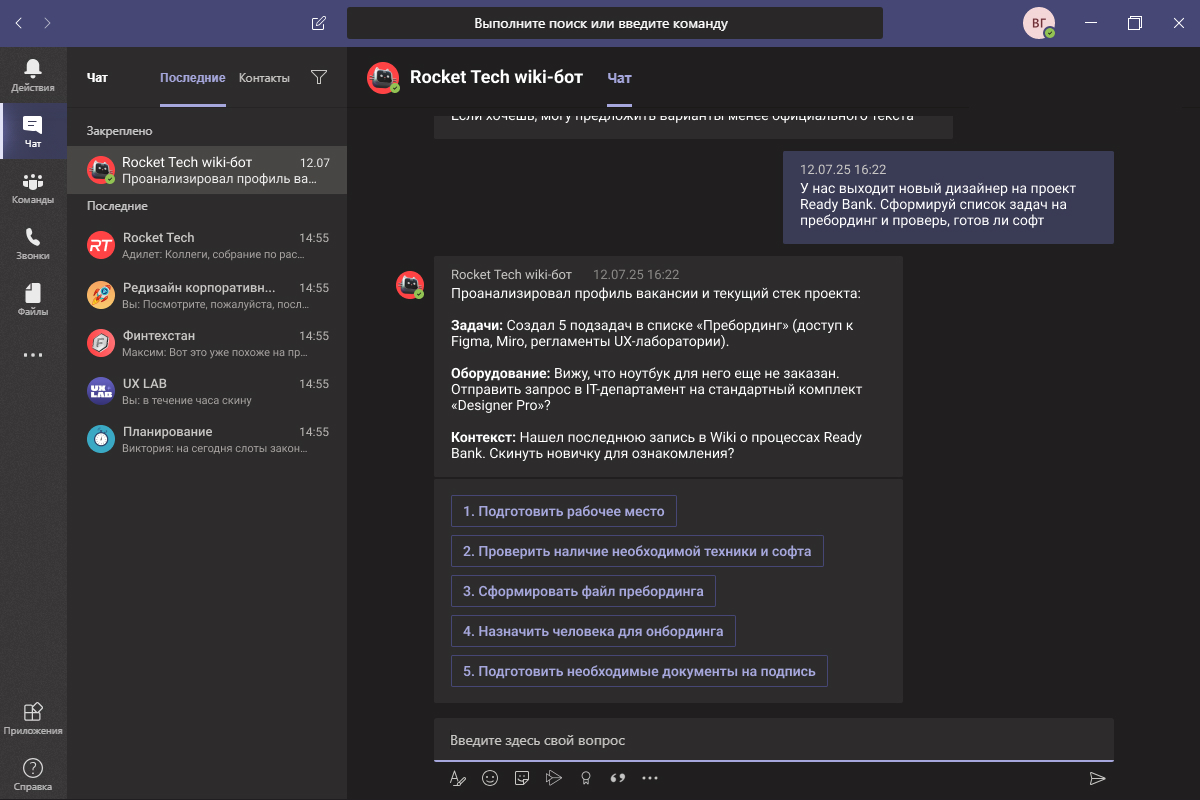Open the Действия activity feed

[33, 75]
